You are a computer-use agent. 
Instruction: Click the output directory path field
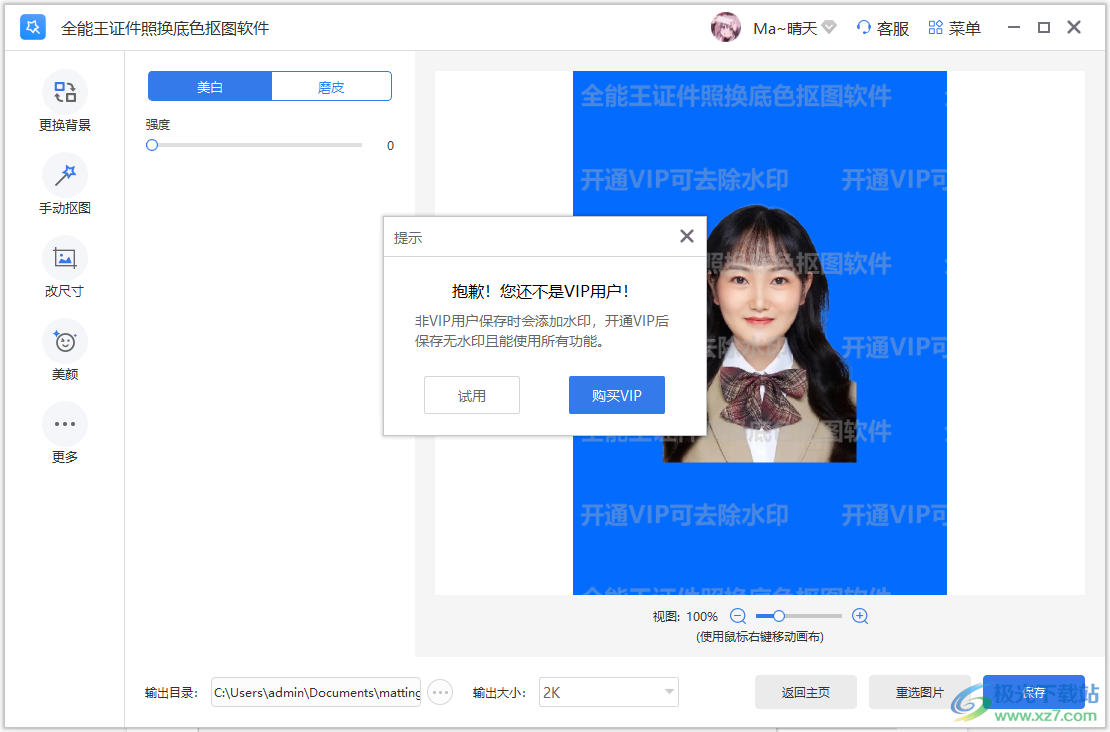(x=316, y=692)
